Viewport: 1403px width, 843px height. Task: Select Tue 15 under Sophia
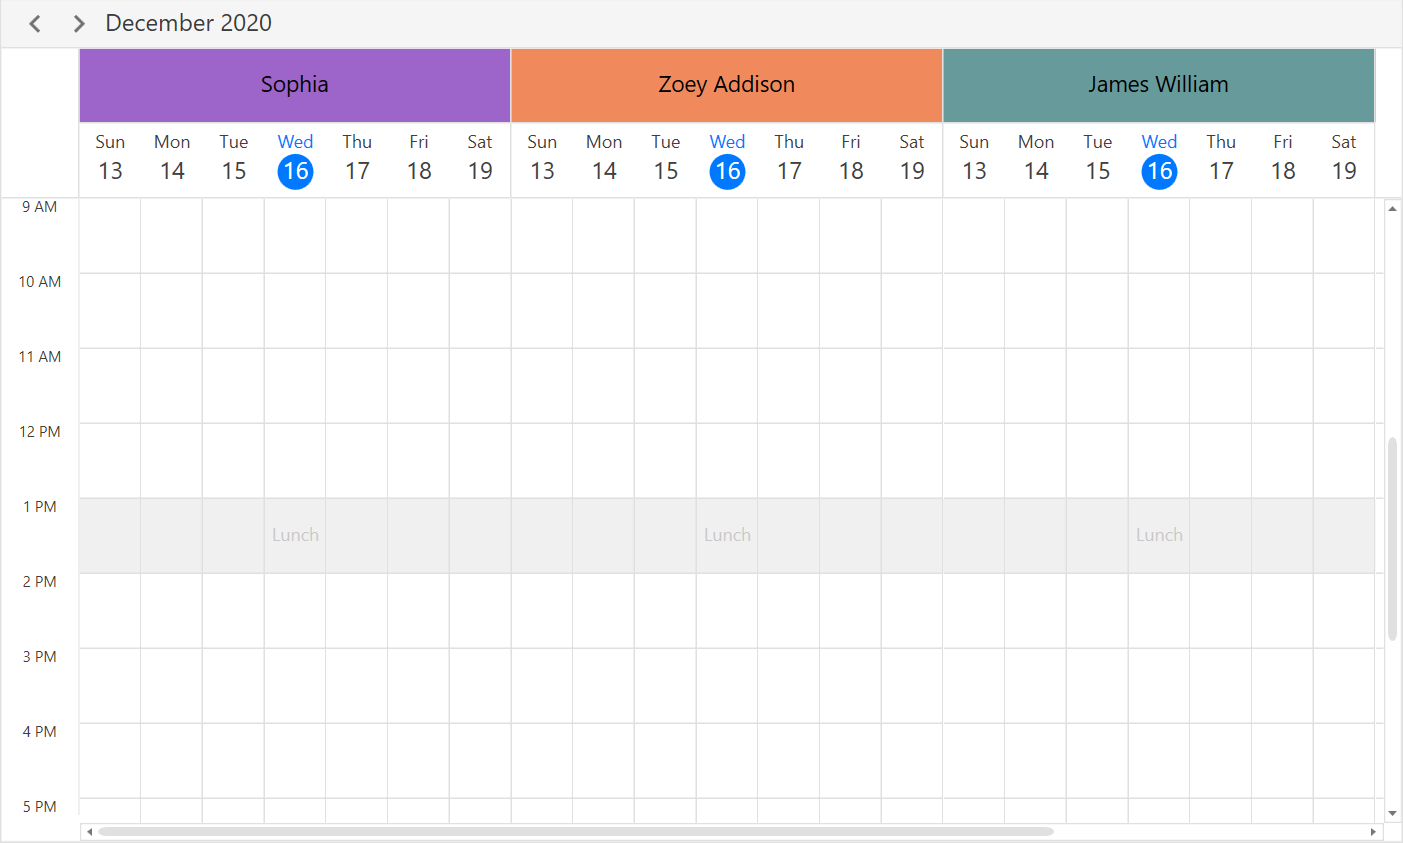point(234,159)
